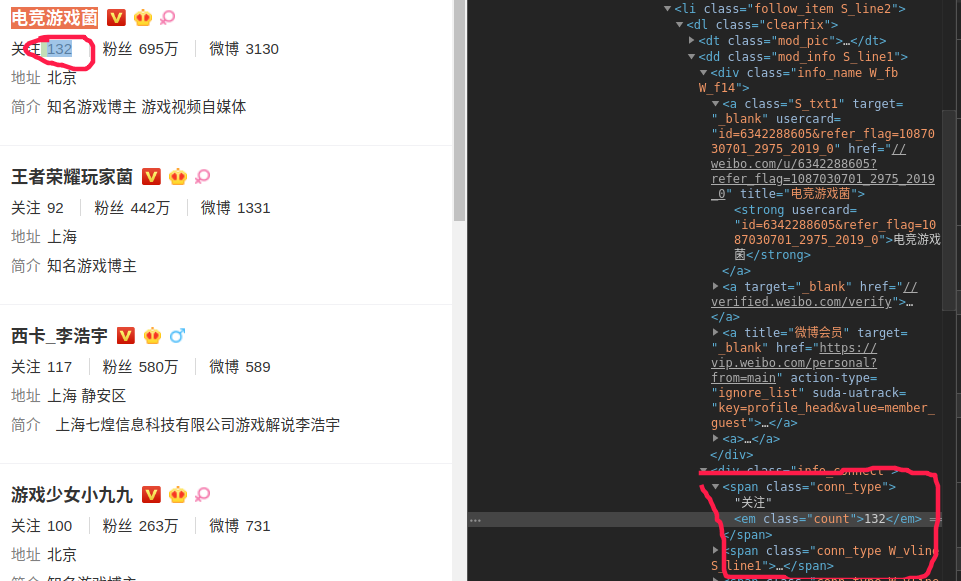This screenshot has height=581, width=961.
Task: Click the address text 上海 静安区
Action: tap(86, 395)
